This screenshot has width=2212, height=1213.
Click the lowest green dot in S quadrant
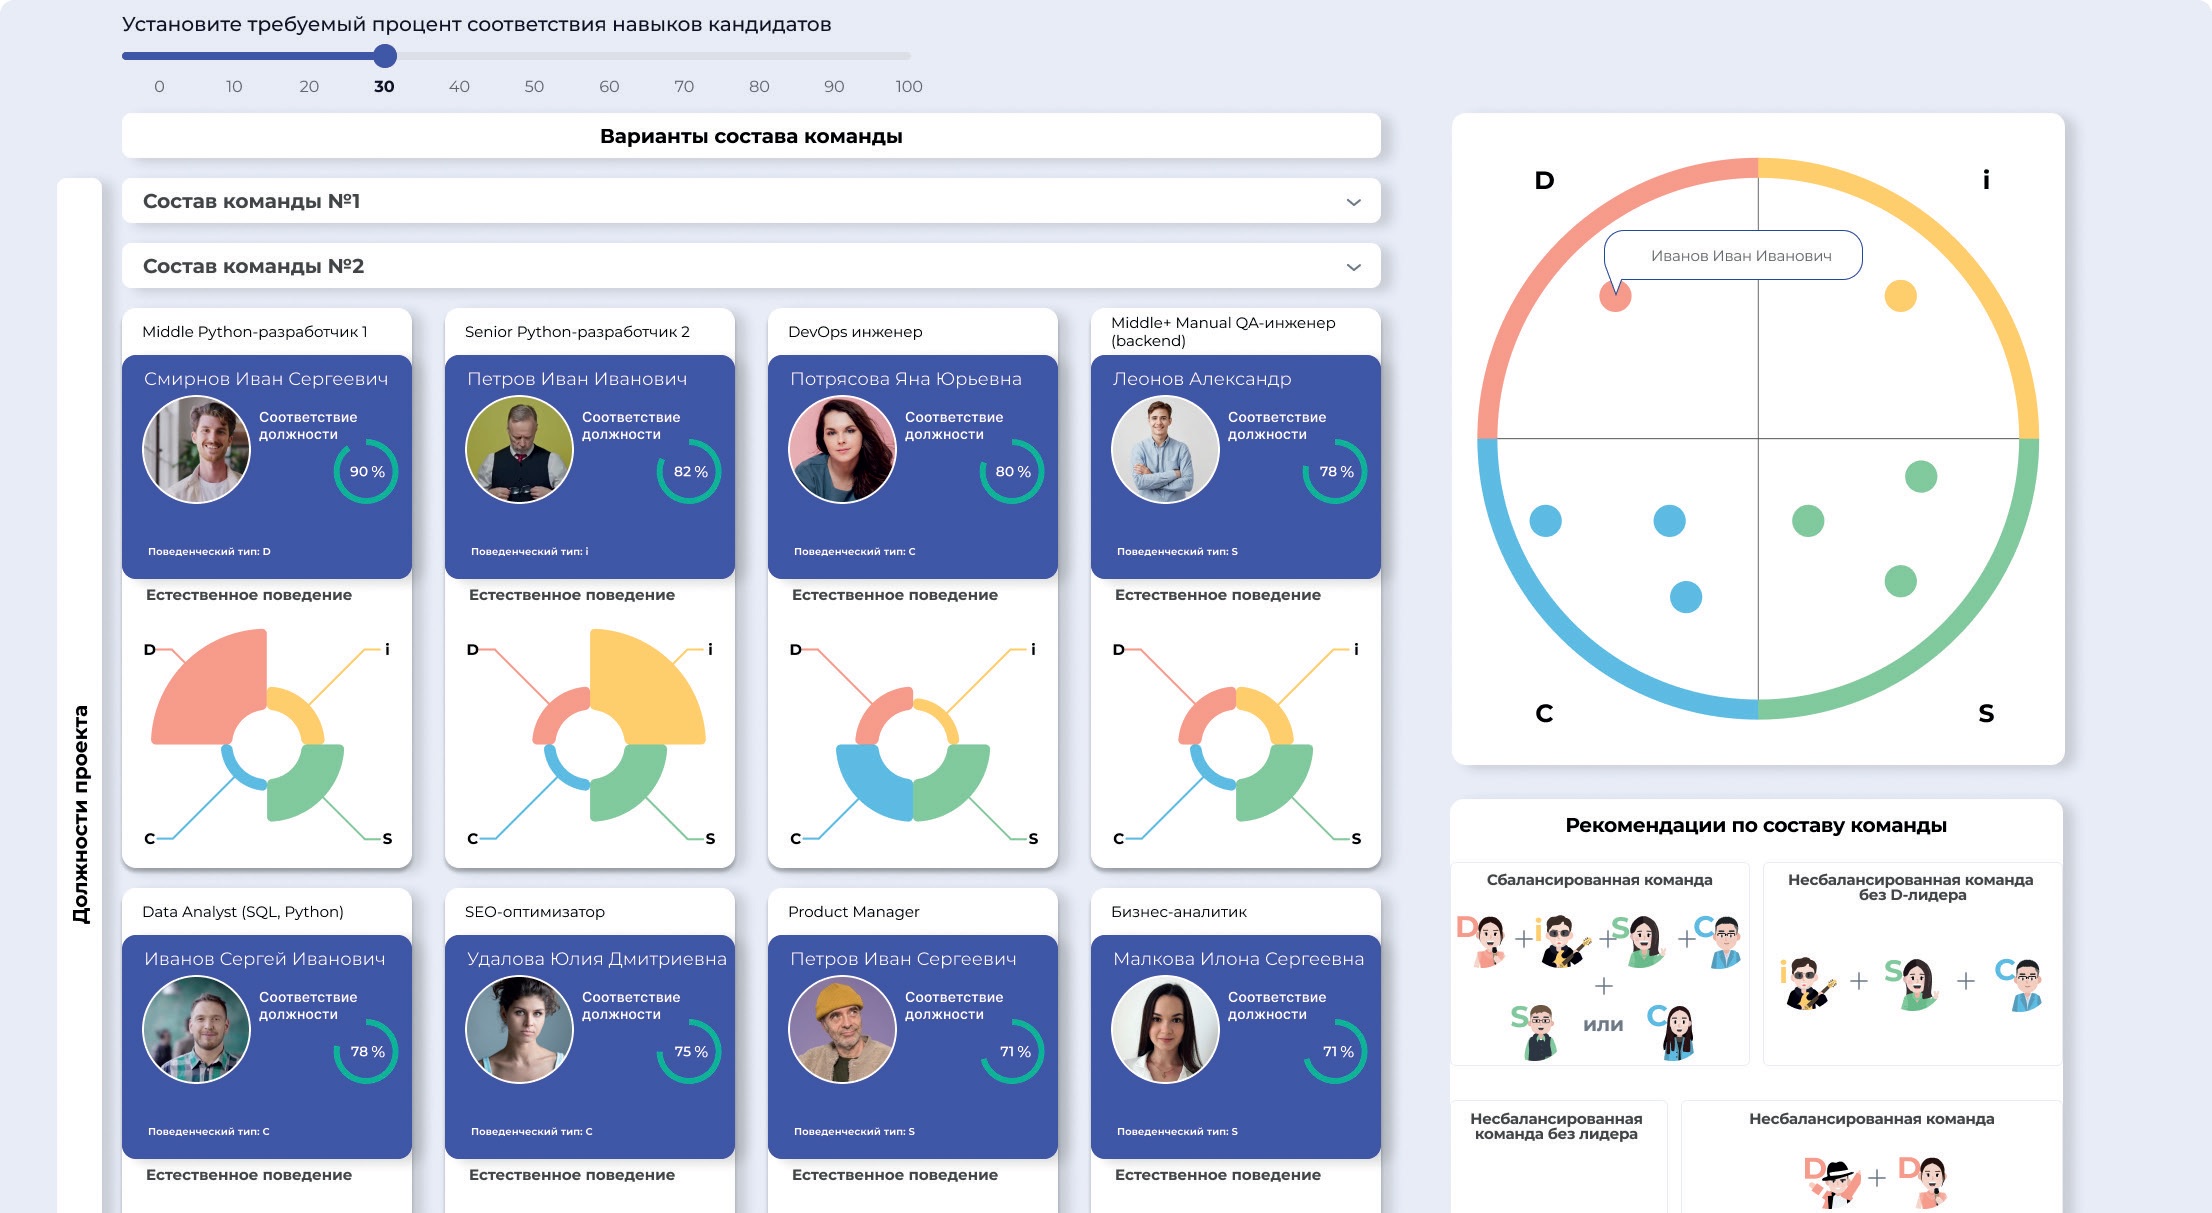click(1900, 581)
